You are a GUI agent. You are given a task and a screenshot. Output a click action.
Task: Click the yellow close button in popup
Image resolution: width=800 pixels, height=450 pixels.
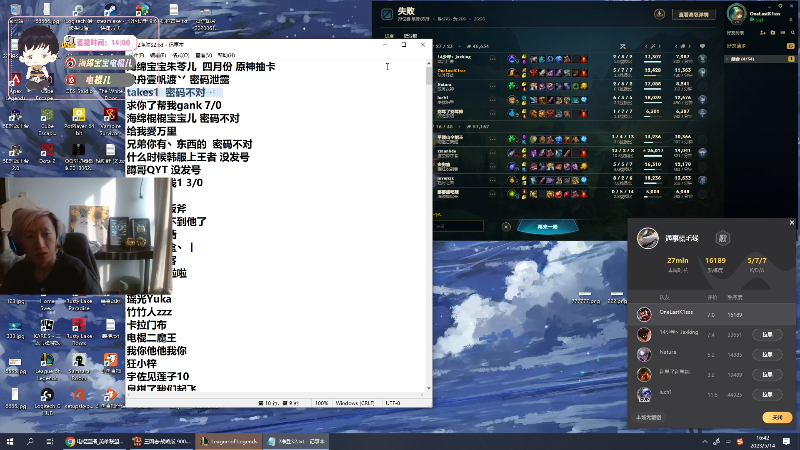point(777,417)
